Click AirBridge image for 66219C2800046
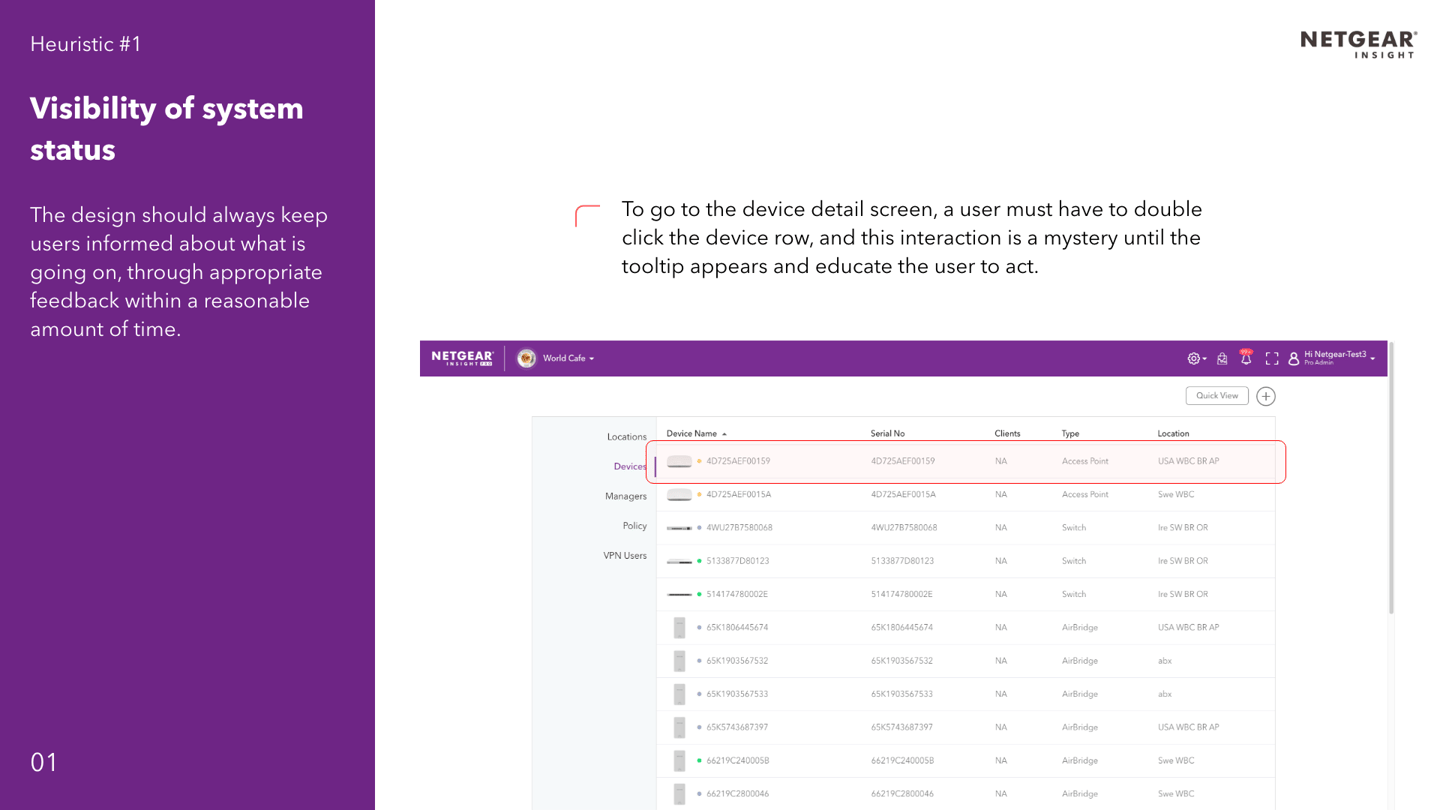The height and width of the screenshot is (810, 1440). click(679, 794)
